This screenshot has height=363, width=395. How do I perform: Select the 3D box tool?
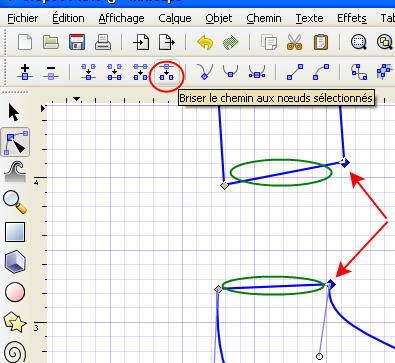coord(15,262)
